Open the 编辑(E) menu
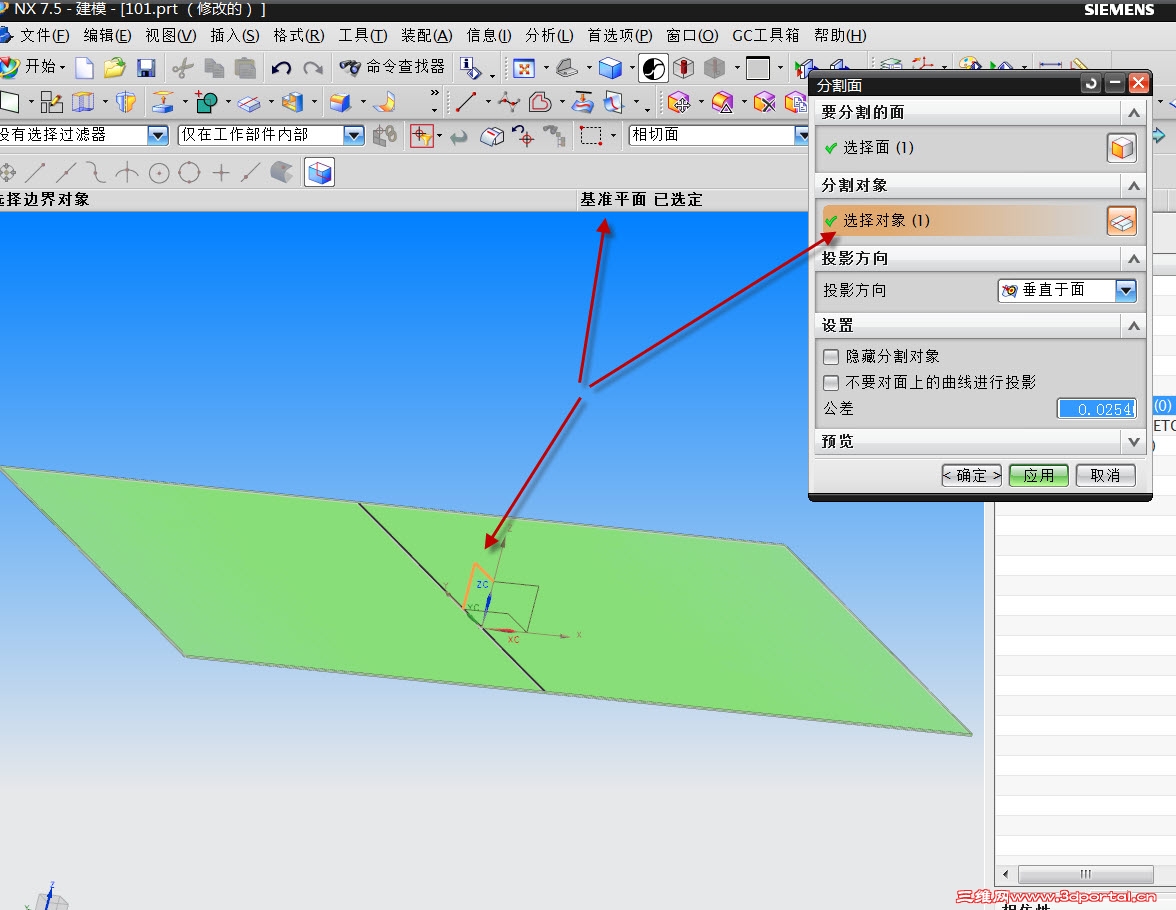 107,35
